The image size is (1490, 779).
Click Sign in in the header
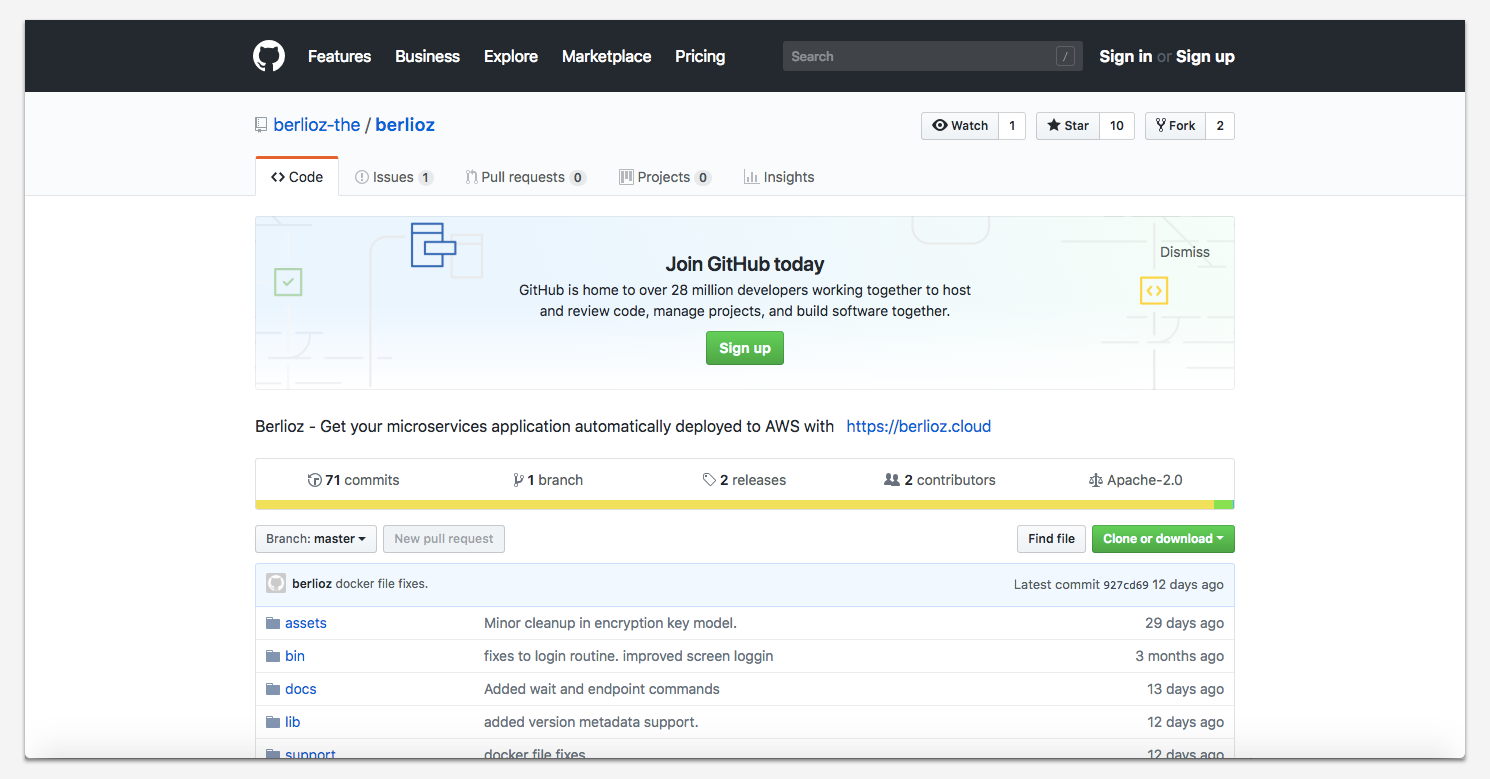click(1125, 56)
